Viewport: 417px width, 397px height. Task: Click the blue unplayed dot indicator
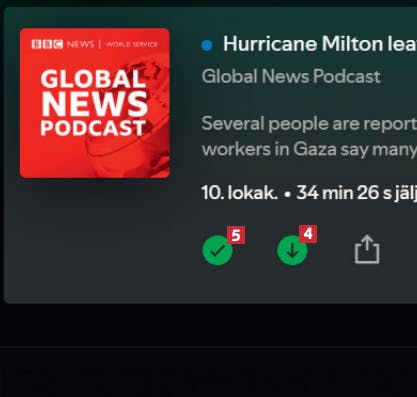207,45
